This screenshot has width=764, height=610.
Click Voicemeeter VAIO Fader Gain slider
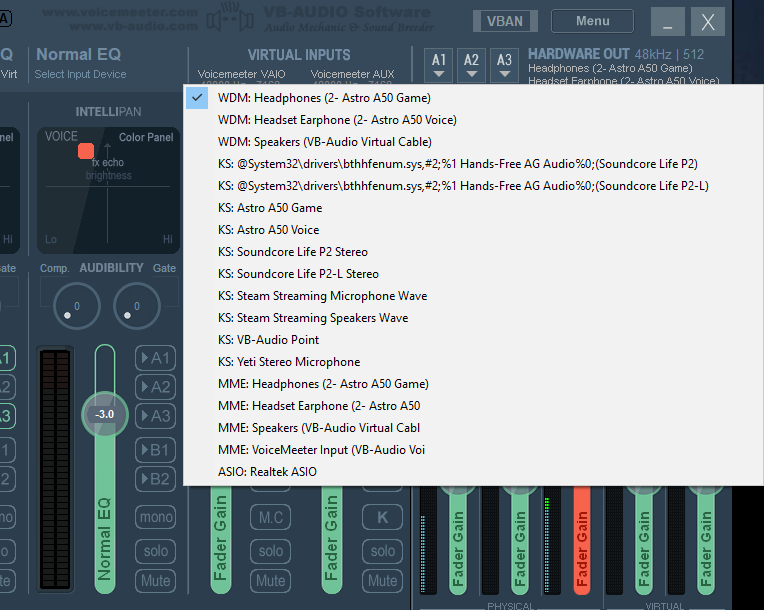[x=220, y=540]
